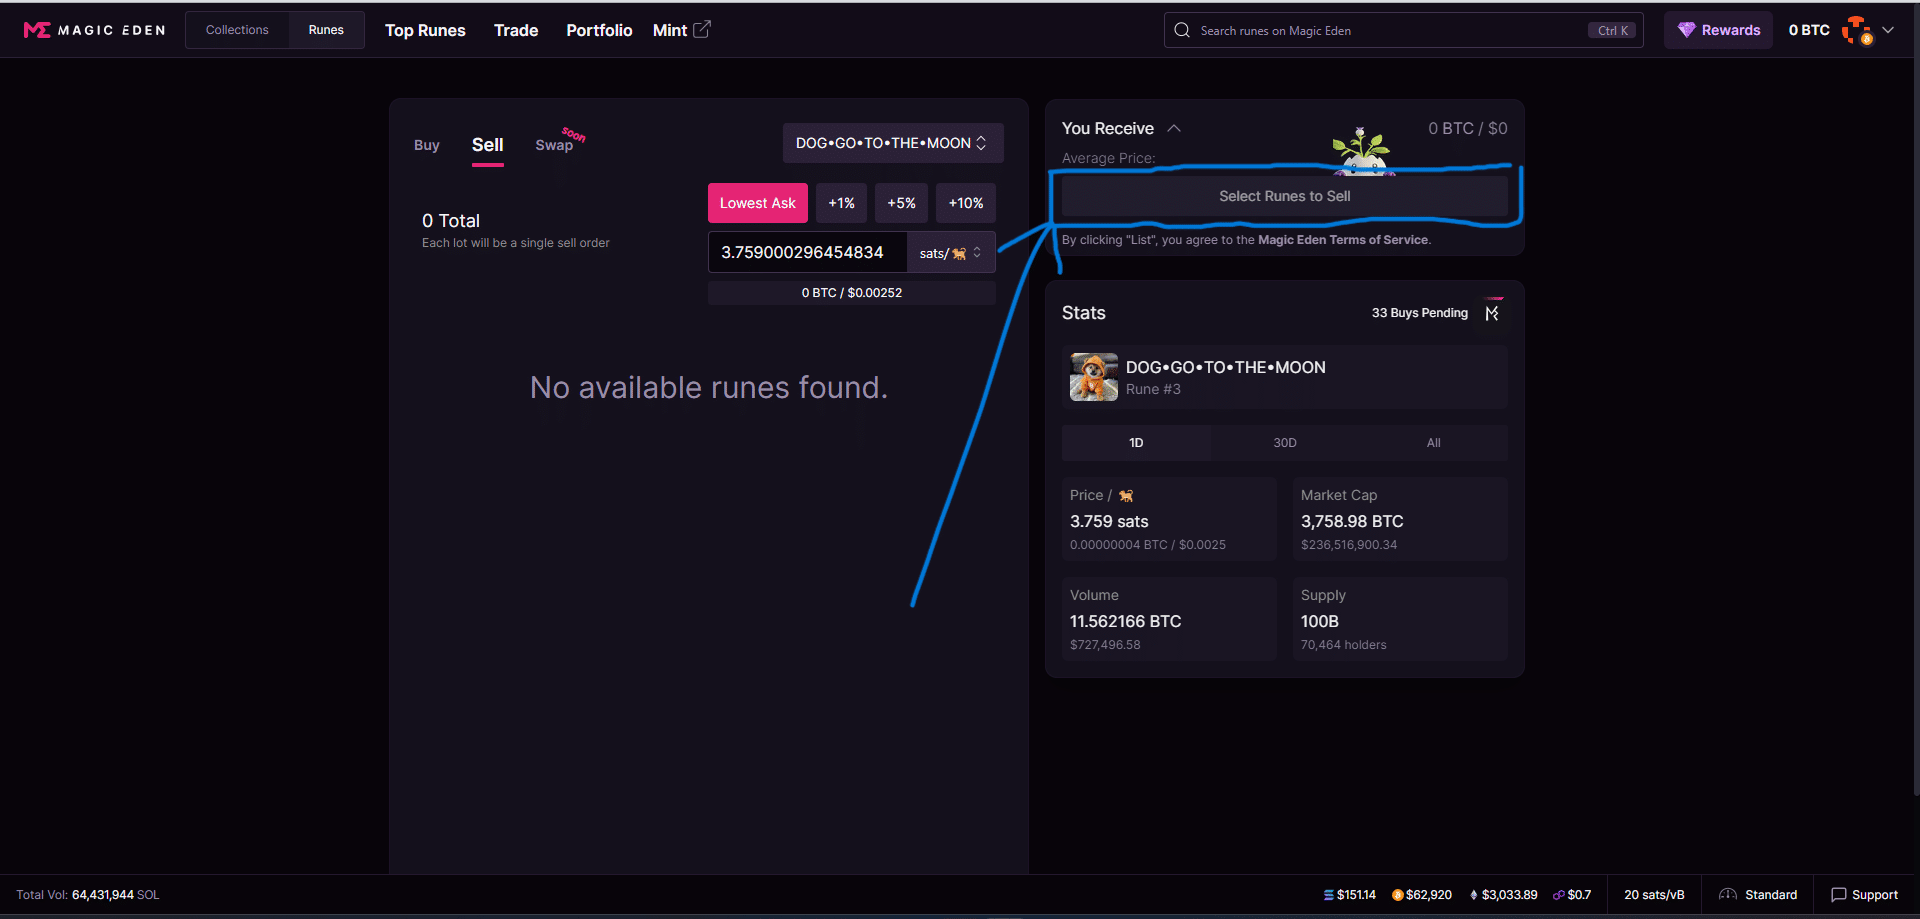1920x919 pixels.
Task: Focus the Search runes on Magic Eden field
Action: (x=1403, y=30)
